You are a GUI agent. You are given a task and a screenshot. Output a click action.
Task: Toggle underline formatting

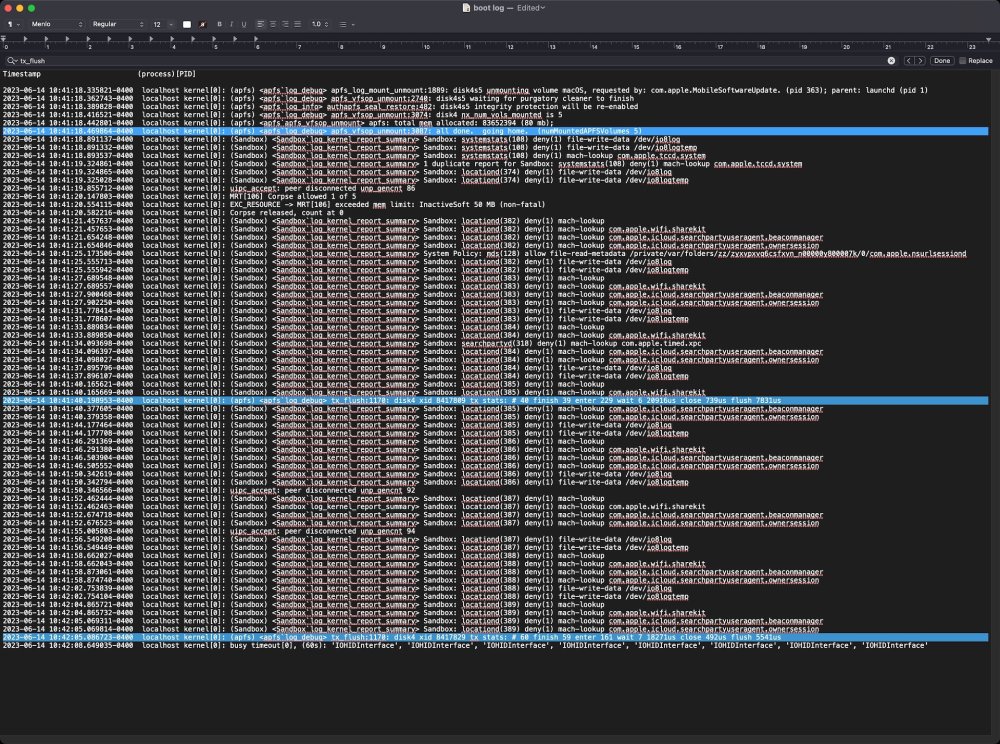coord(244,24)
